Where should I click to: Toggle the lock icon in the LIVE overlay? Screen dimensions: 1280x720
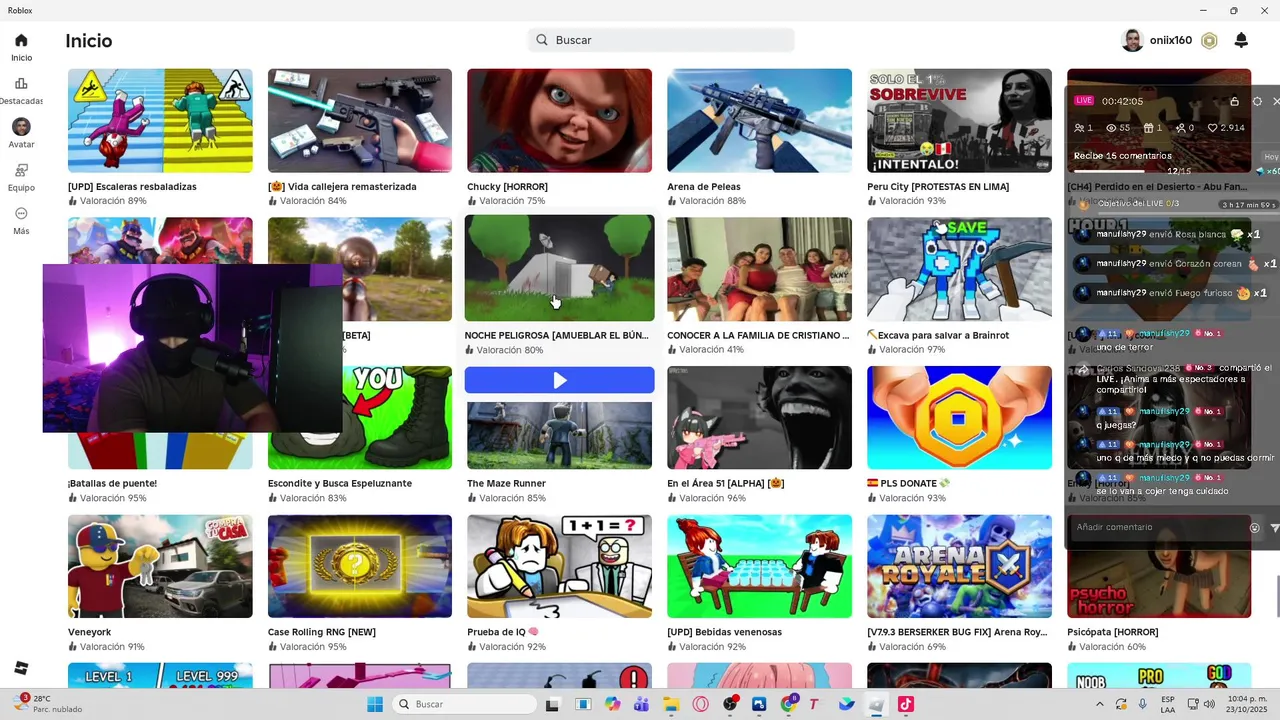tap(1234, 101)
